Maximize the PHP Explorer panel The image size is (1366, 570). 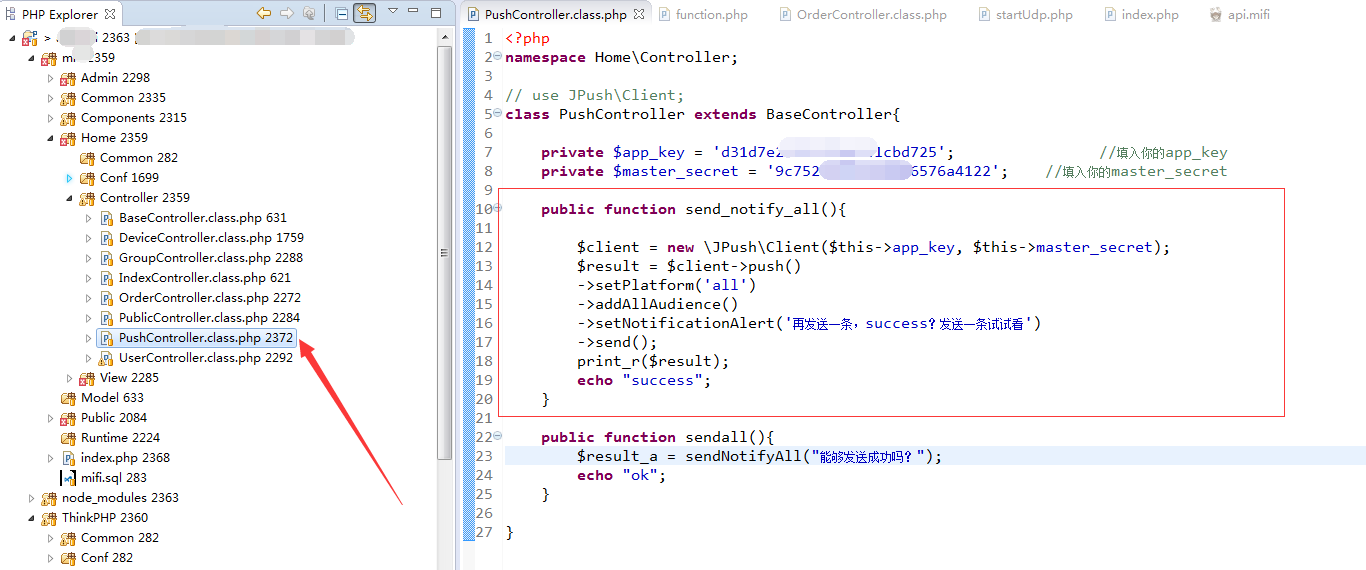pos(435,13)
